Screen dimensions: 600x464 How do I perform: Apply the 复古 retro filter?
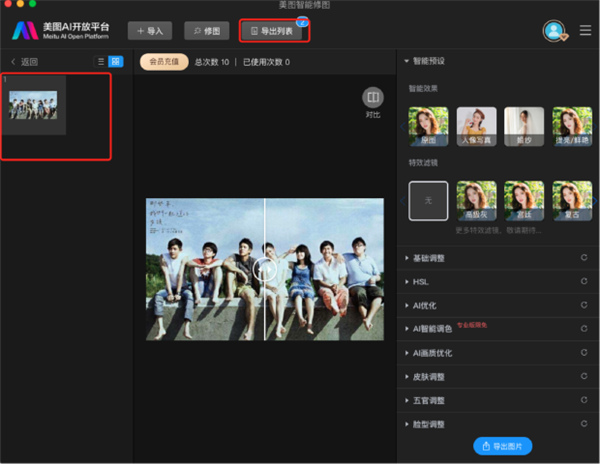[x=572, y=201]
